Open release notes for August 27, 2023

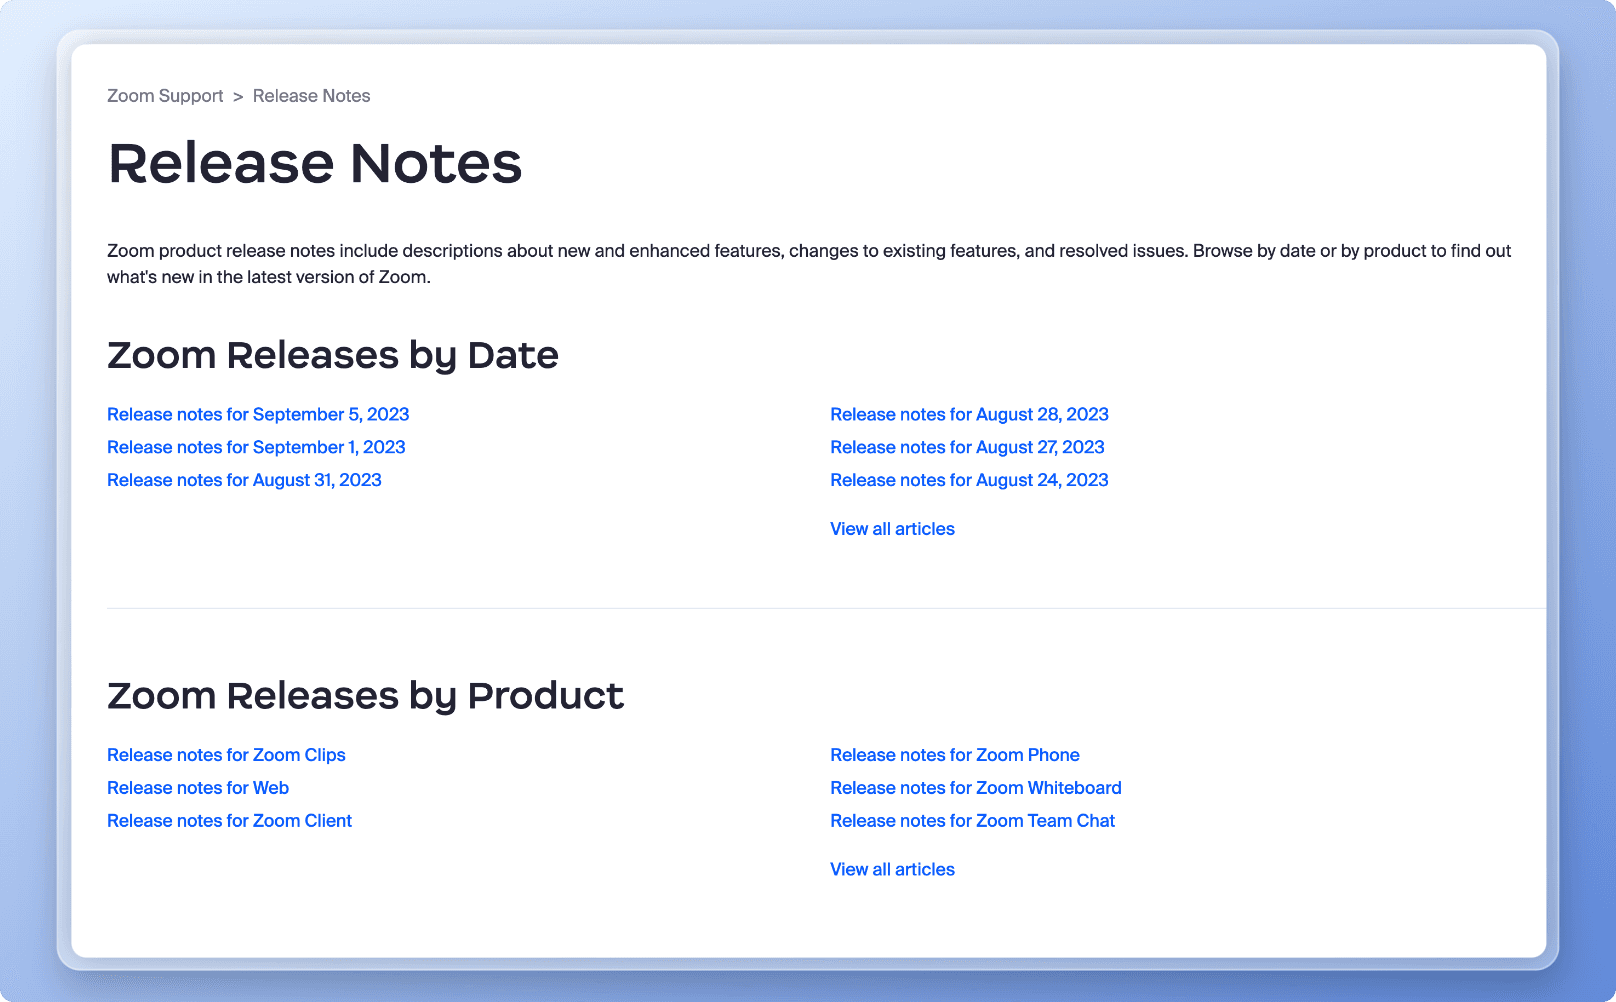pyautogui.click(x=967, y=447)
